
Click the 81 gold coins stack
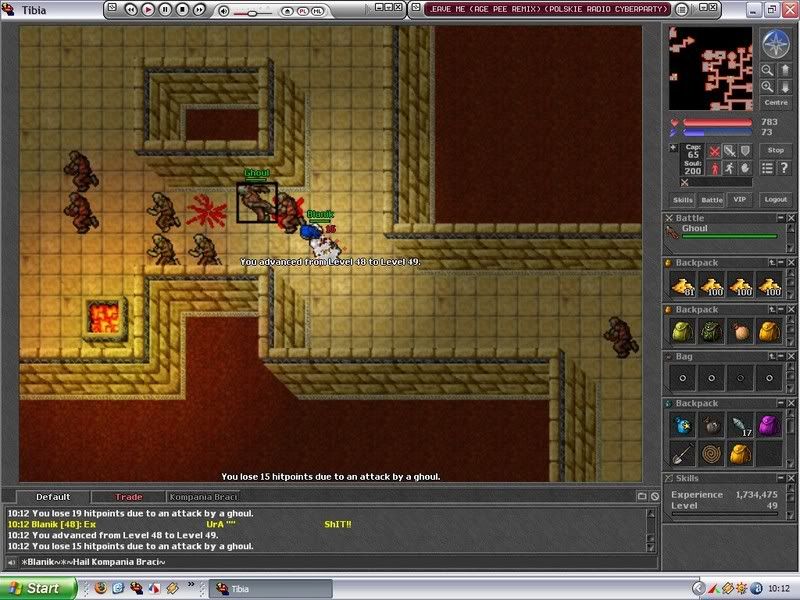click(683, 285)
